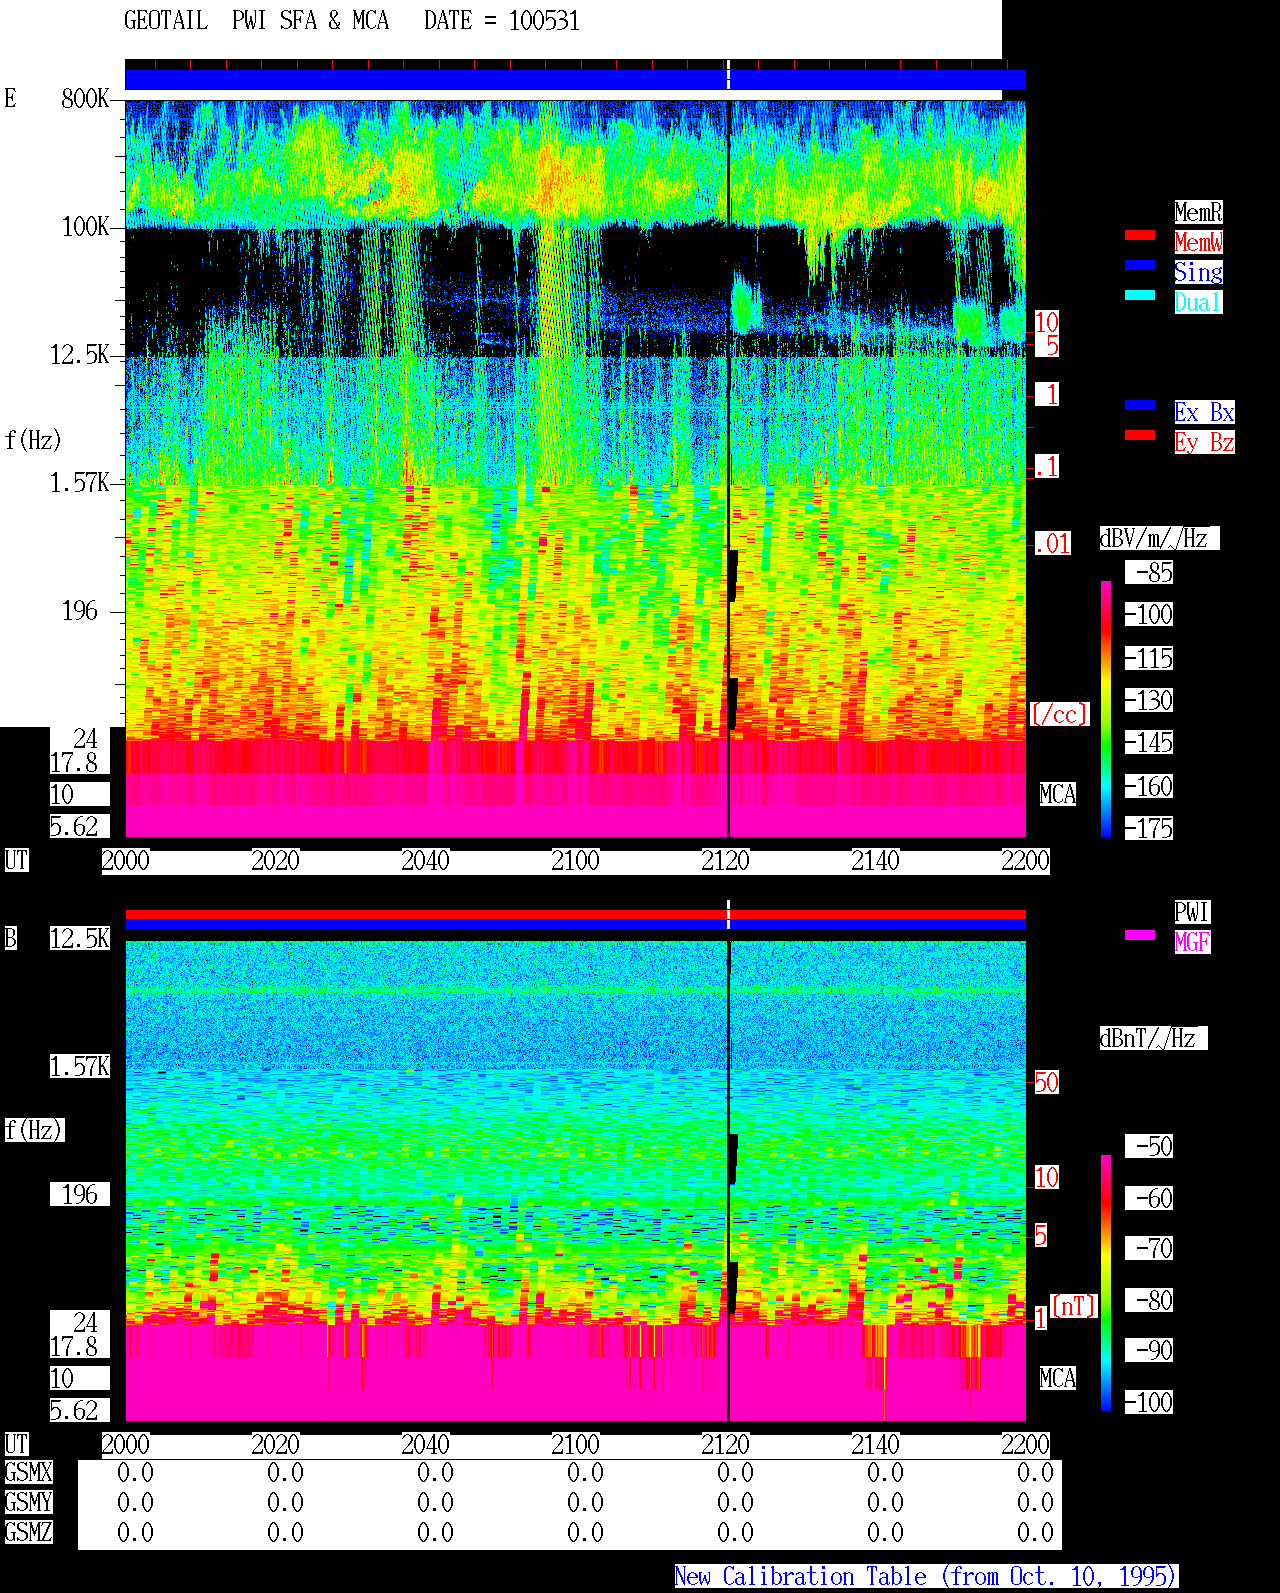The image size is (1280, 1593).
Task: Click the blue Ex Bx legend swatch
Action: pyautogui.click(x=1140, y=405)
